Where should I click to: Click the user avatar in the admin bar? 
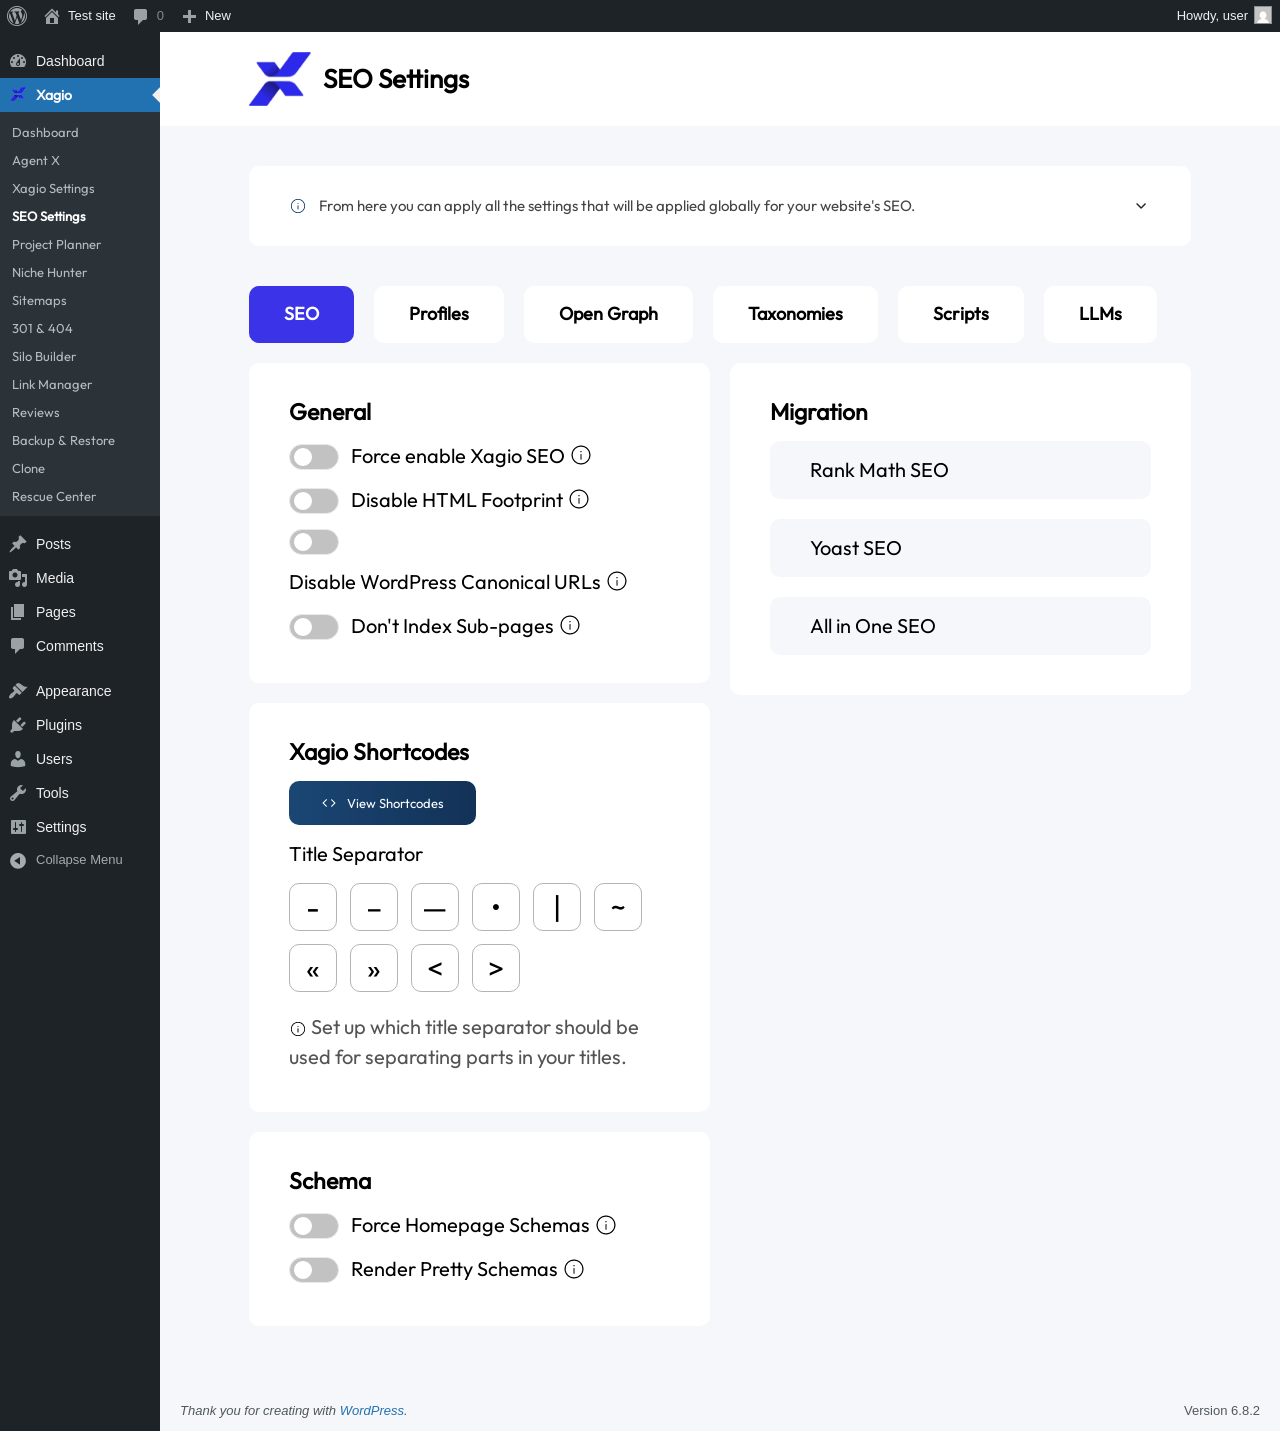pyautogui.click(x=1263, y=16)
